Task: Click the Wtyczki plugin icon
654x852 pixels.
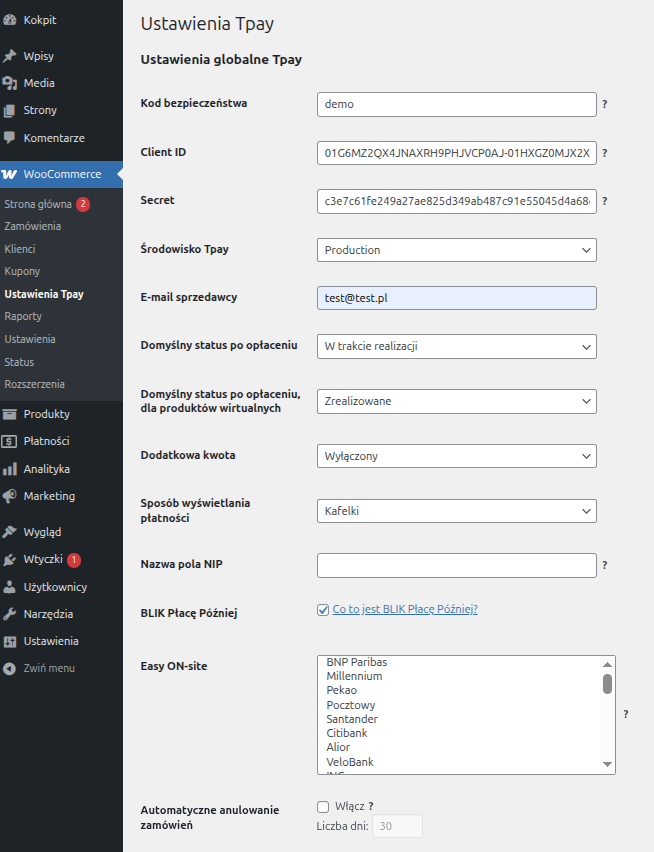Action: [x=10, y=560]
